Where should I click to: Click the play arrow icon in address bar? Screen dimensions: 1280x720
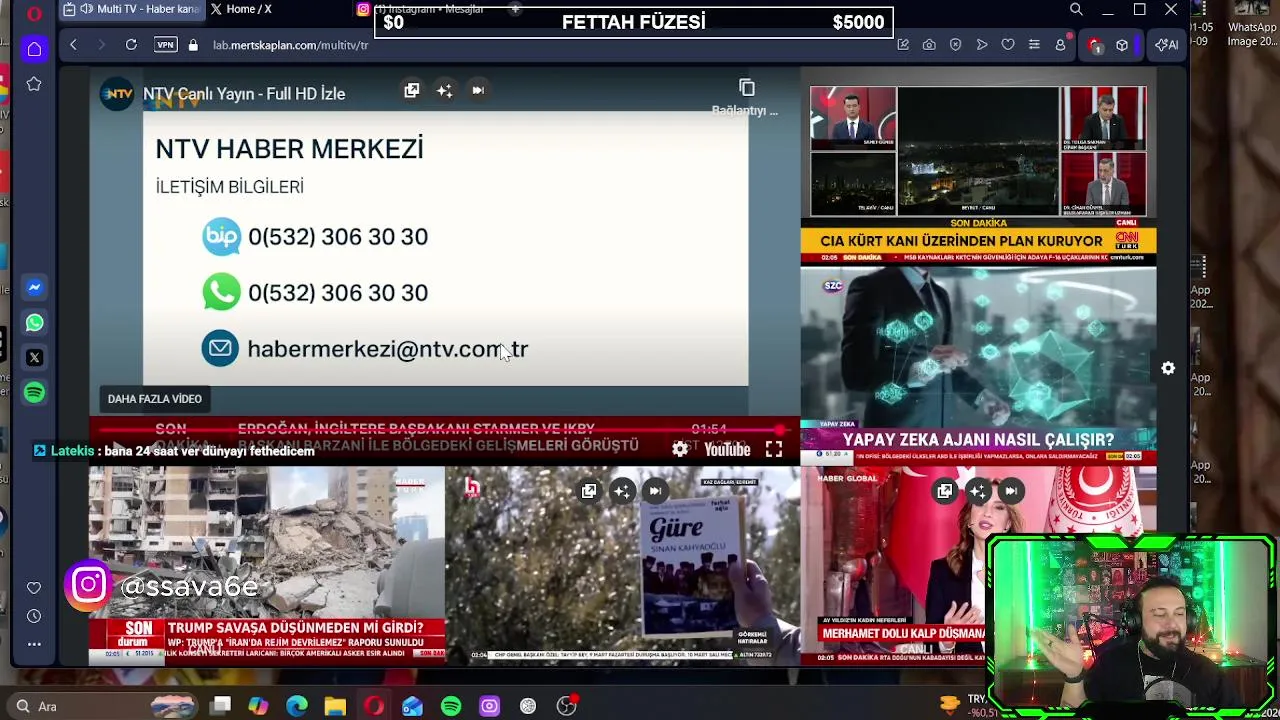(x=982, y=45)
